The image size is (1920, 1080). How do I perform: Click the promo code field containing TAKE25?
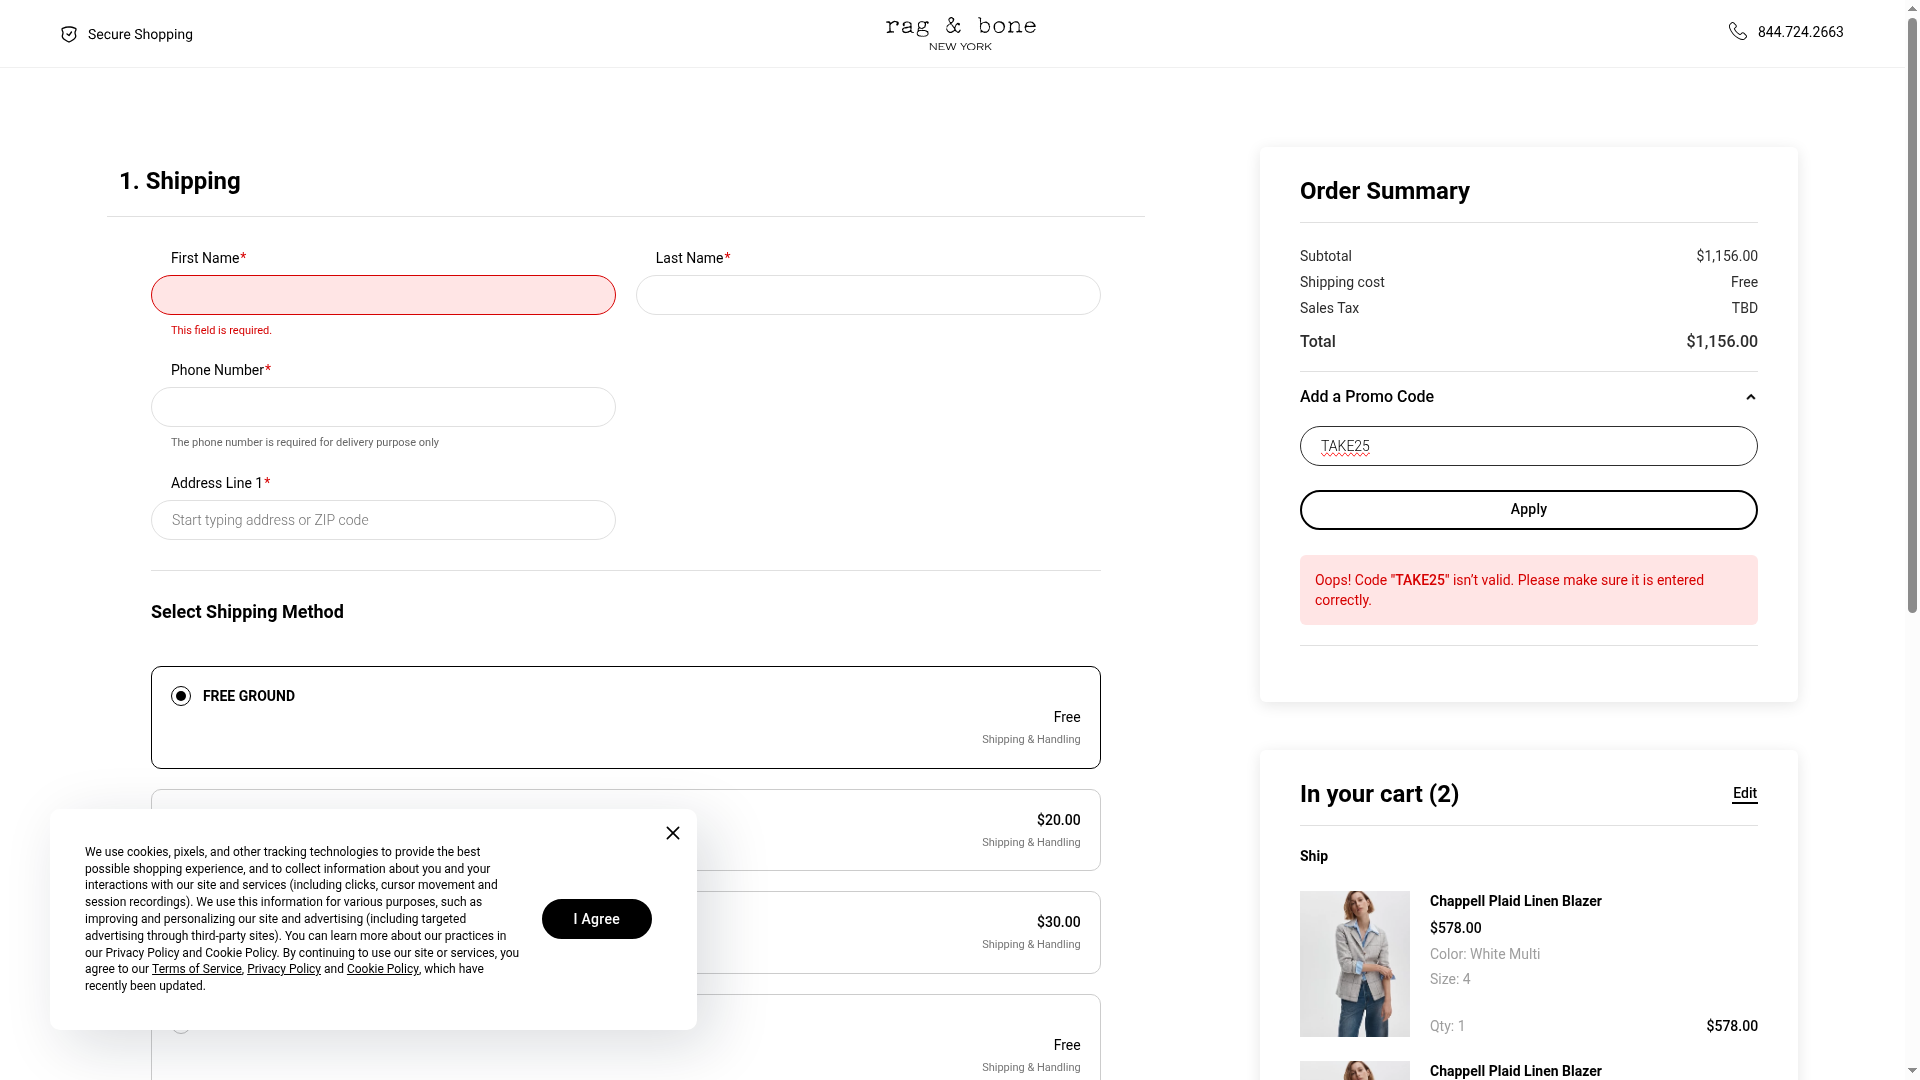click(1528, 446)
